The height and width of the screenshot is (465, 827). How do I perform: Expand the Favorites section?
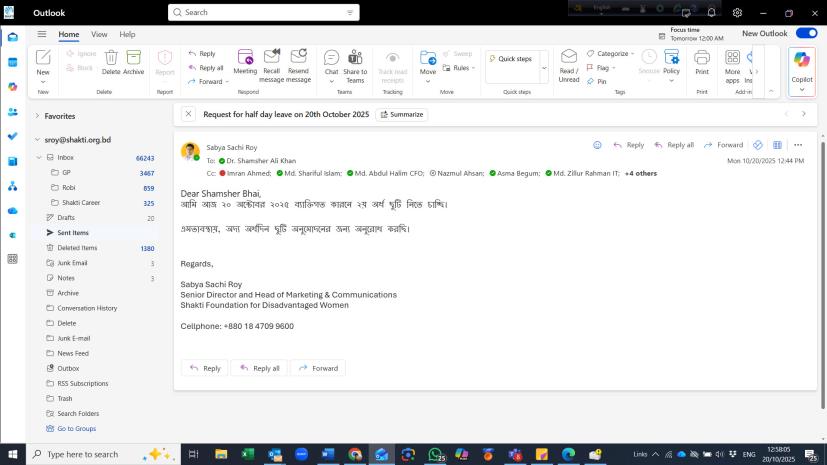37,116
